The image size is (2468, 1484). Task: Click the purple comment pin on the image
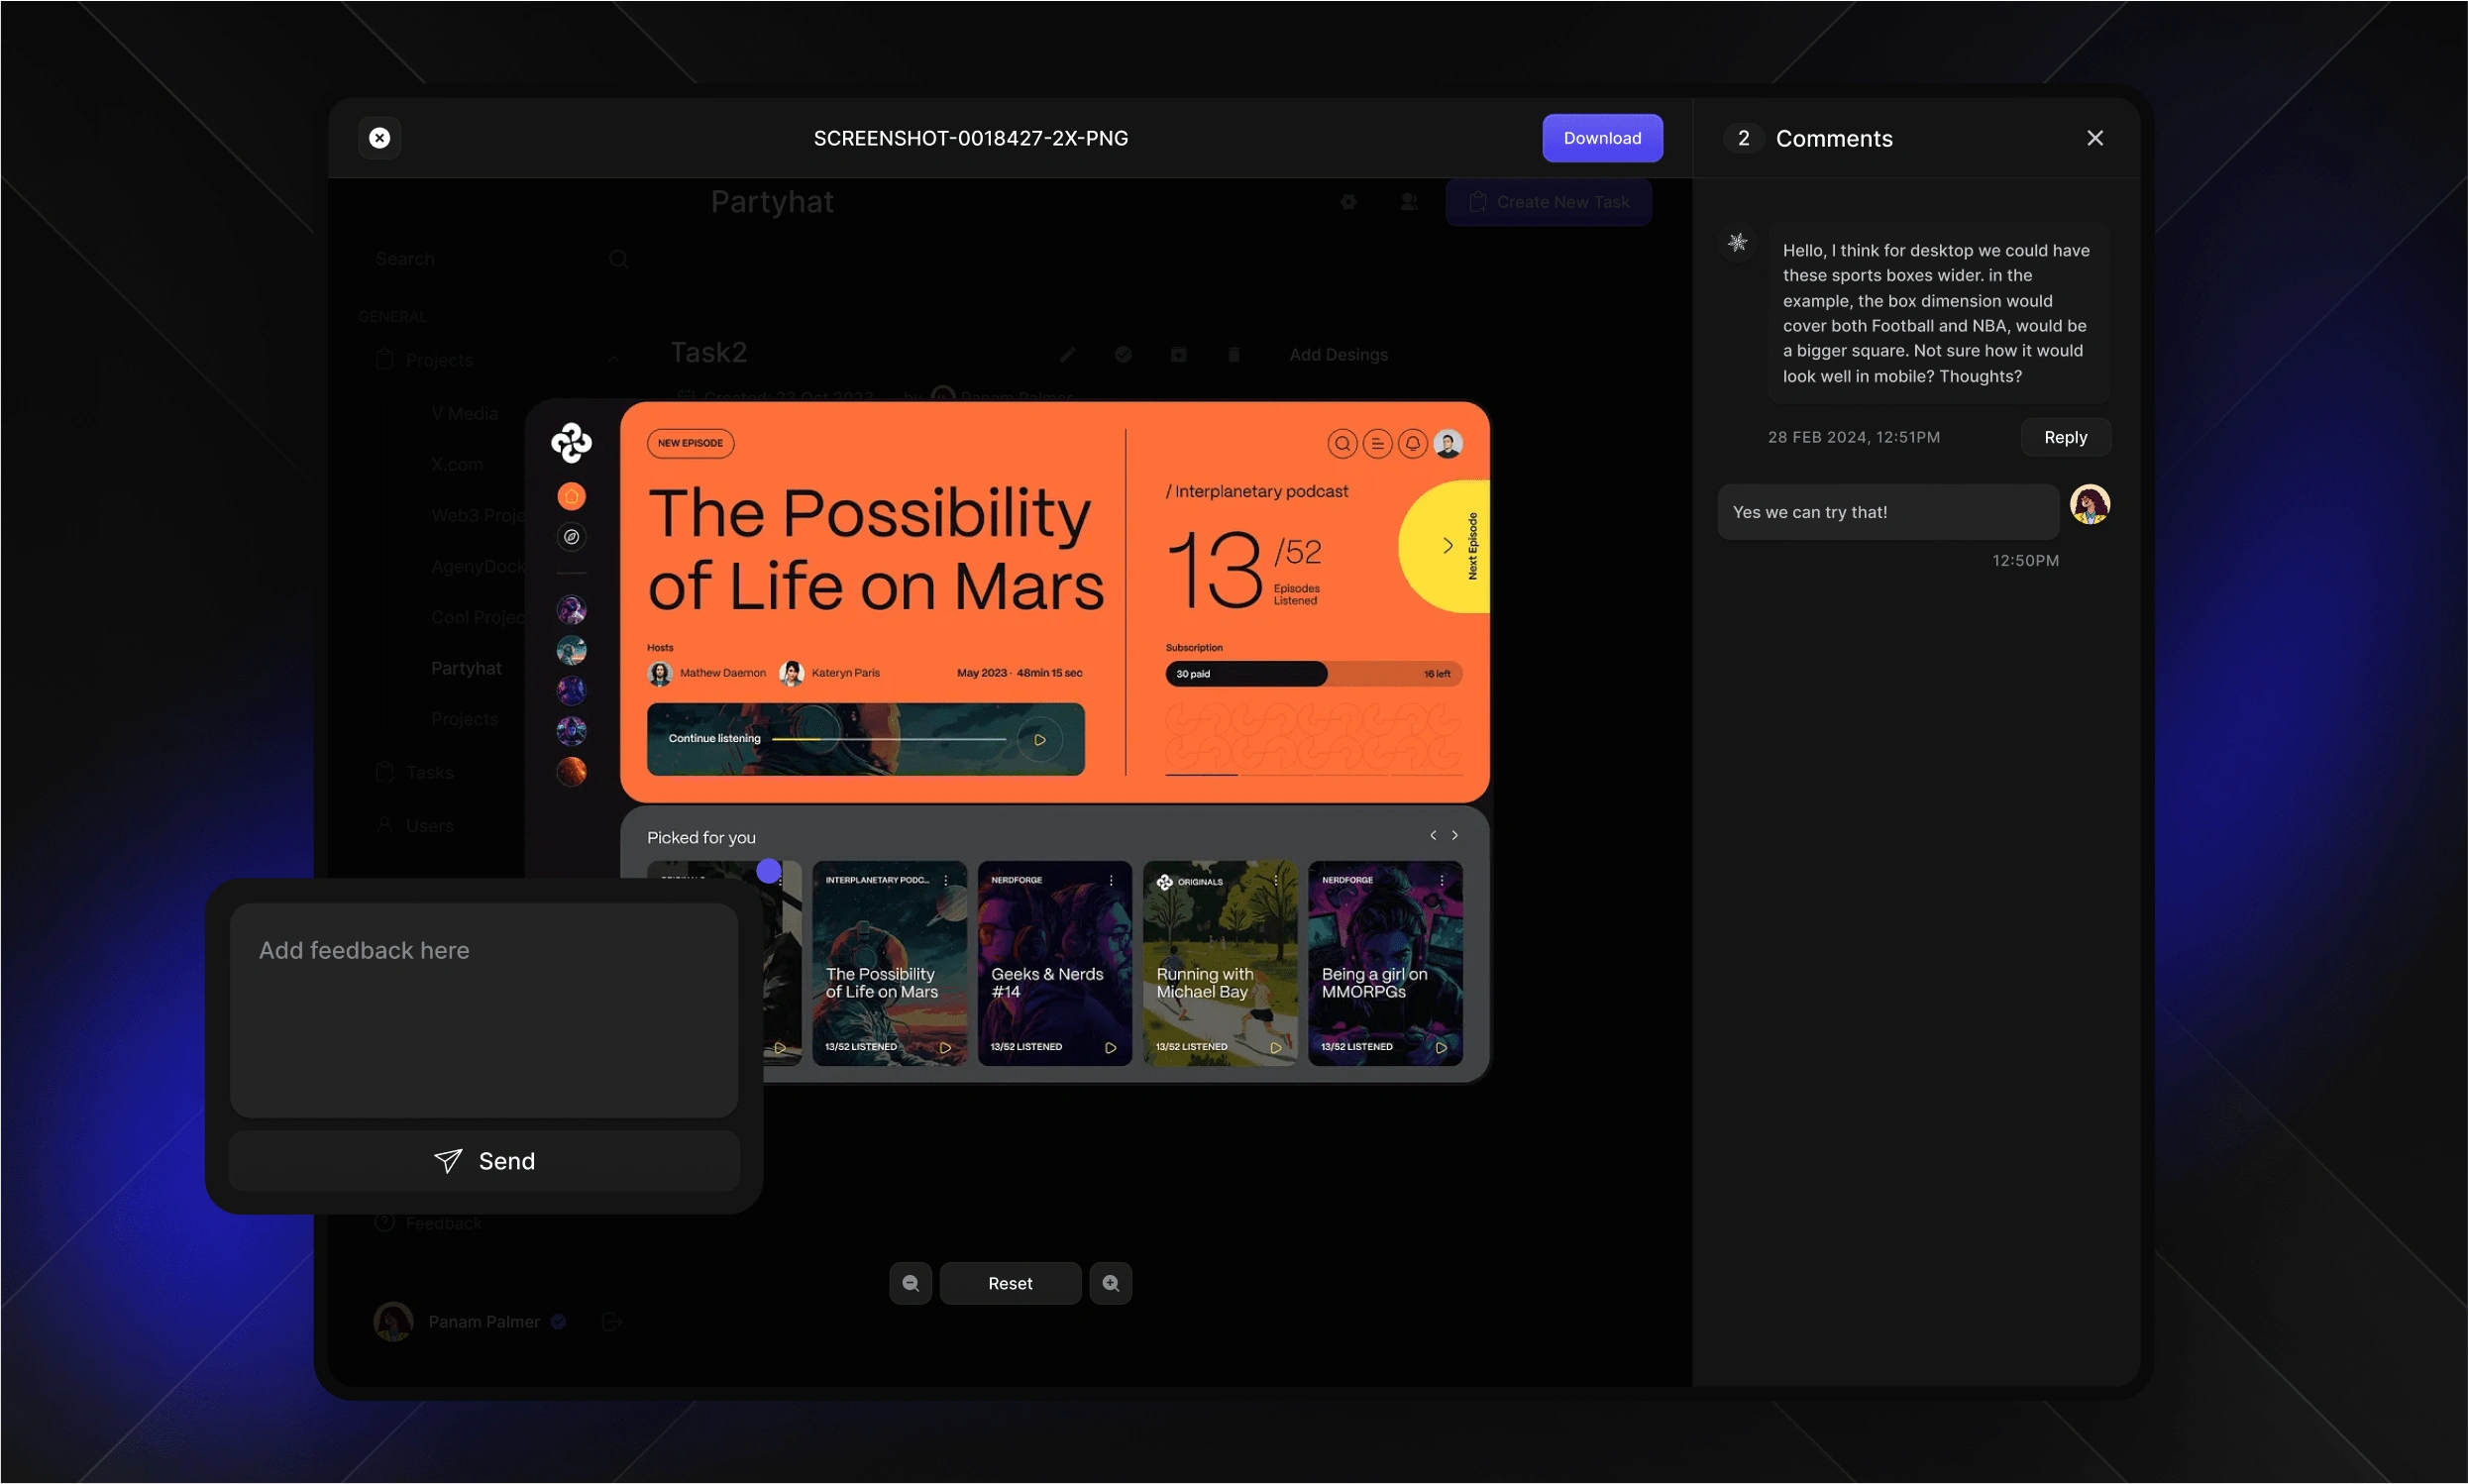[x=768, y=871]
